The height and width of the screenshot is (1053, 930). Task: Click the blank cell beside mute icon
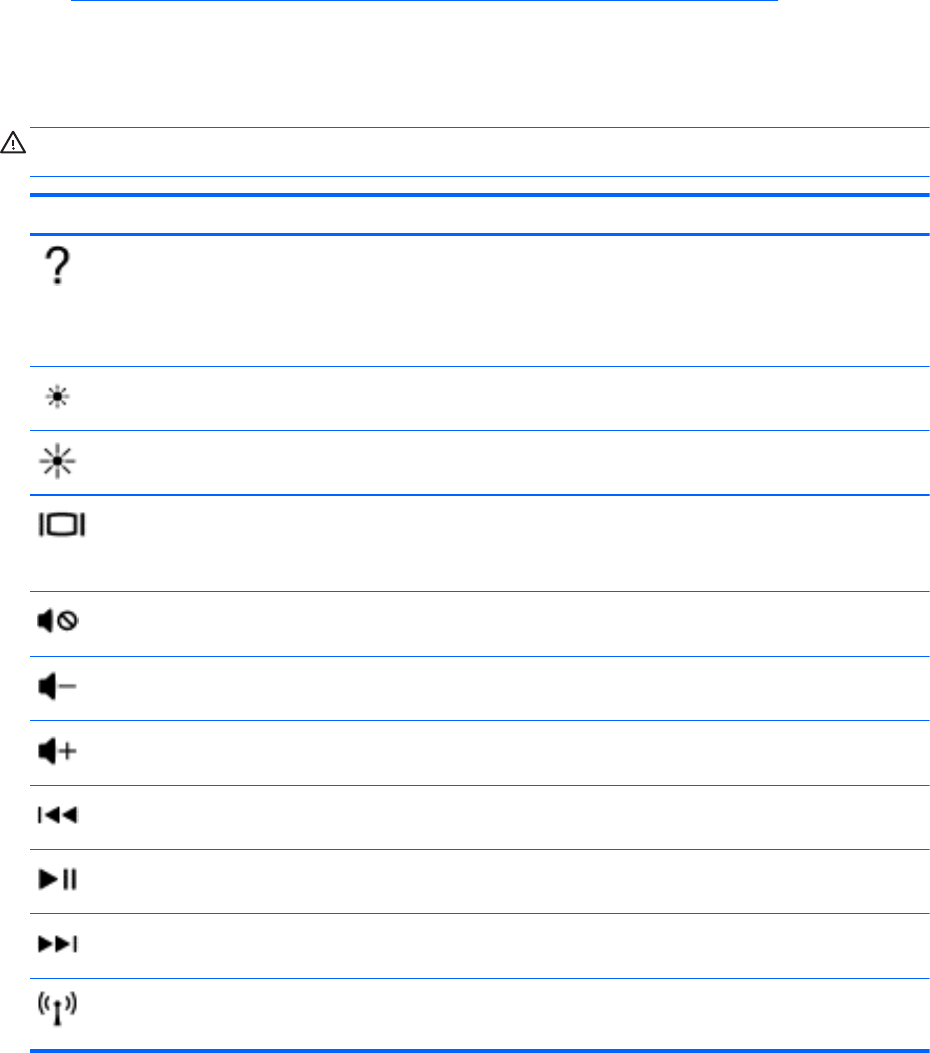point(500,623)
